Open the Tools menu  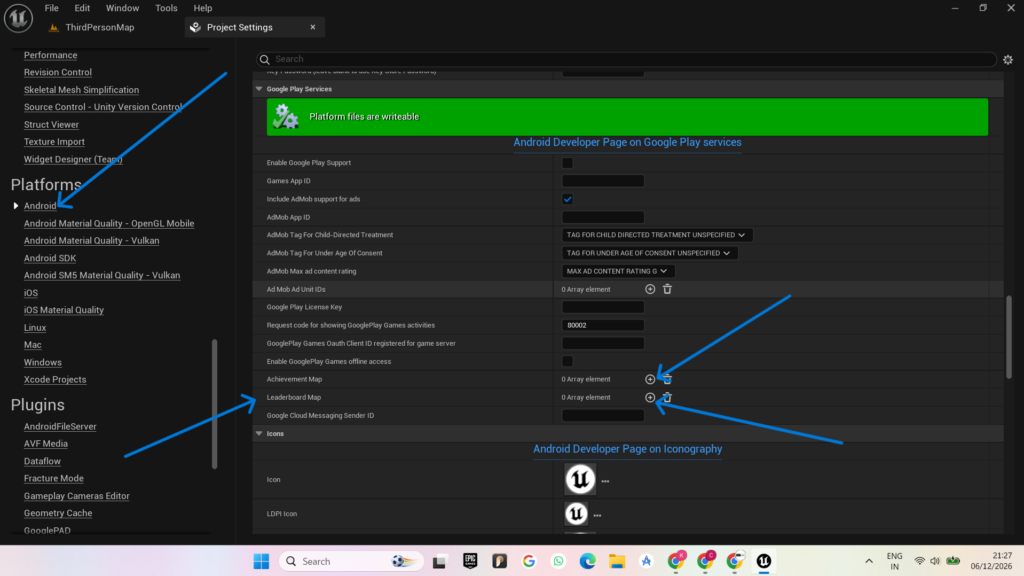(166, 8)
